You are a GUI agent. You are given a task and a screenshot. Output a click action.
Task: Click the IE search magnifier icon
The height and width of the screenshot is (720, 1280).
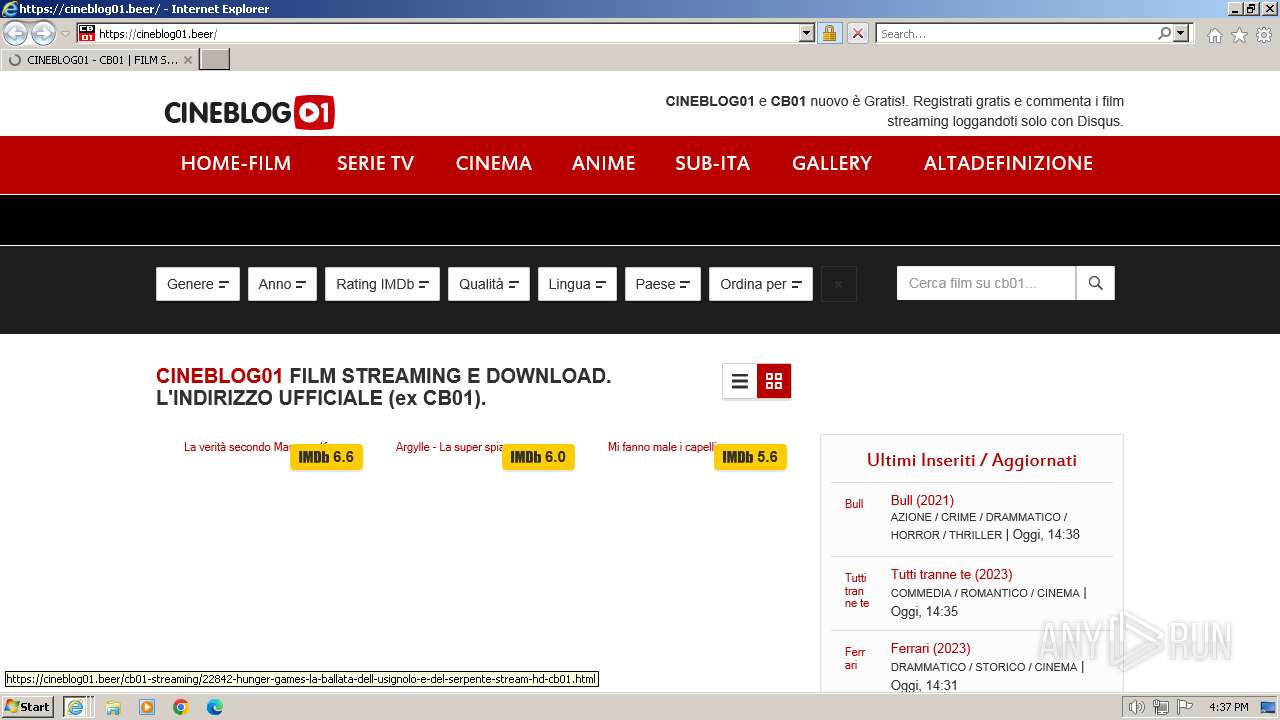point(1164,33)
